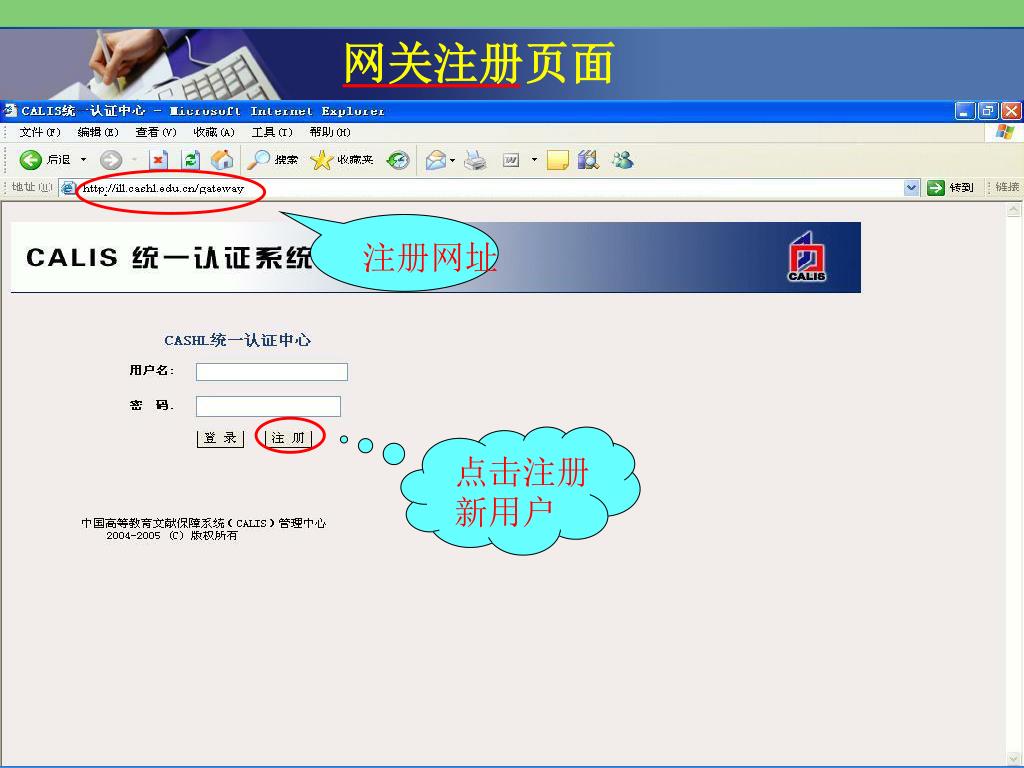Image resolution: width=1024 pixels, height=768 pixels.
Task: Expand the address bar dropdown
Action: [912, 188]
